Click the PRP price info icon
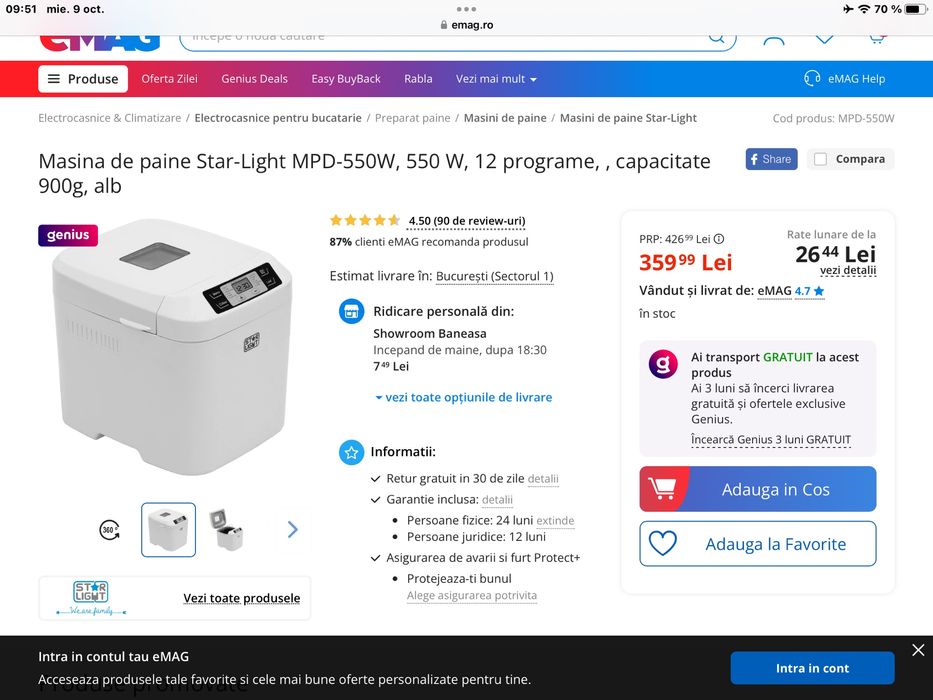Viewport: 933px width, 700px height. coord(719,239)
